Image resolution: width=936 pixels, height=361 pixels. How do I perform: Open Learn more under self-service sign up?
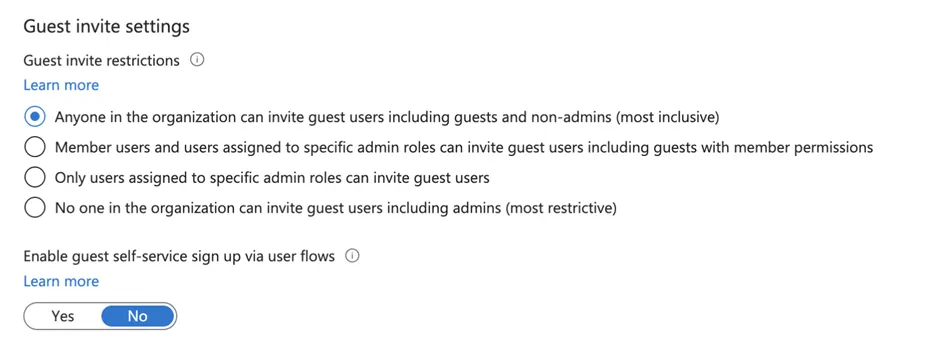tap(61, 281)
